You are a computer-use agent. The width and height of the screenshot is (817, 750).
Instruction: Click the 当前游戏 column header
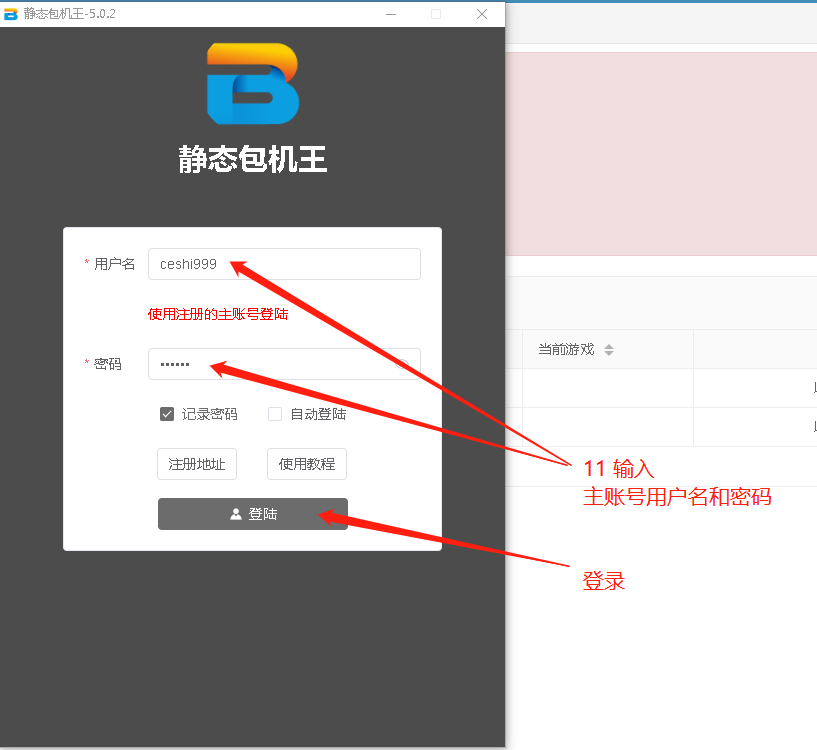point(566,349)
